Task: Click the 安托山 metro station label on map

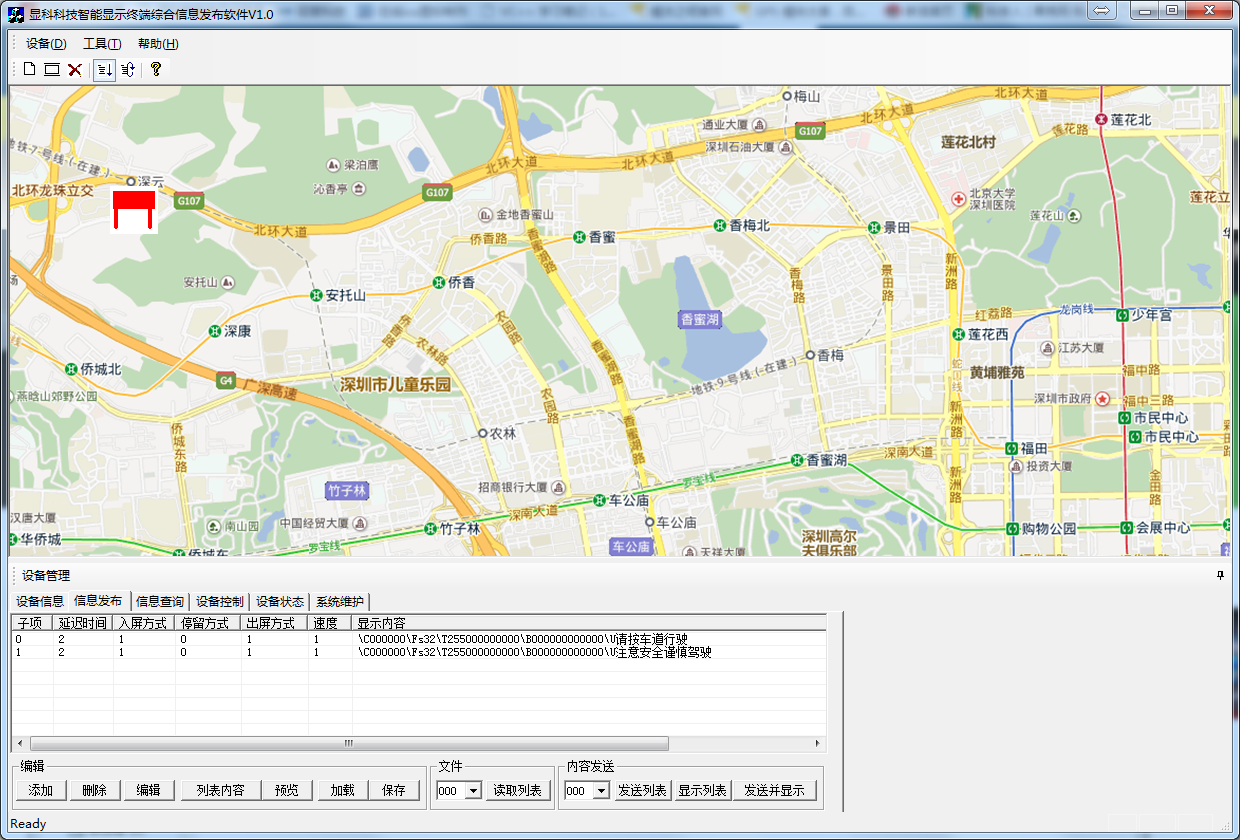Action: click(x=346, y=296)
